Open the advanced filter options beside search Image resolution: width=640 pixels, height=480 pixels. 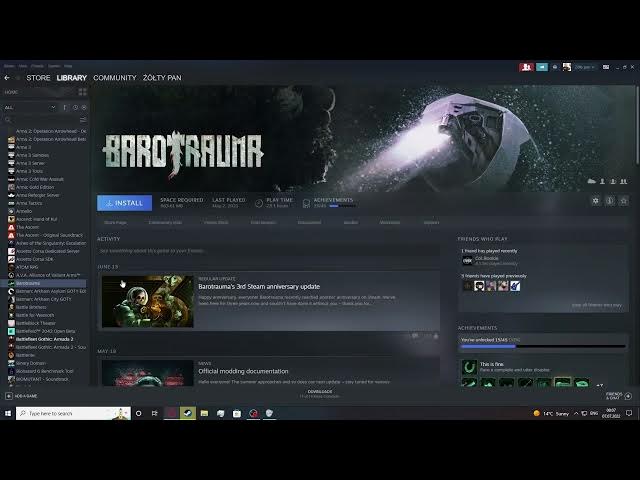[83, 120]
